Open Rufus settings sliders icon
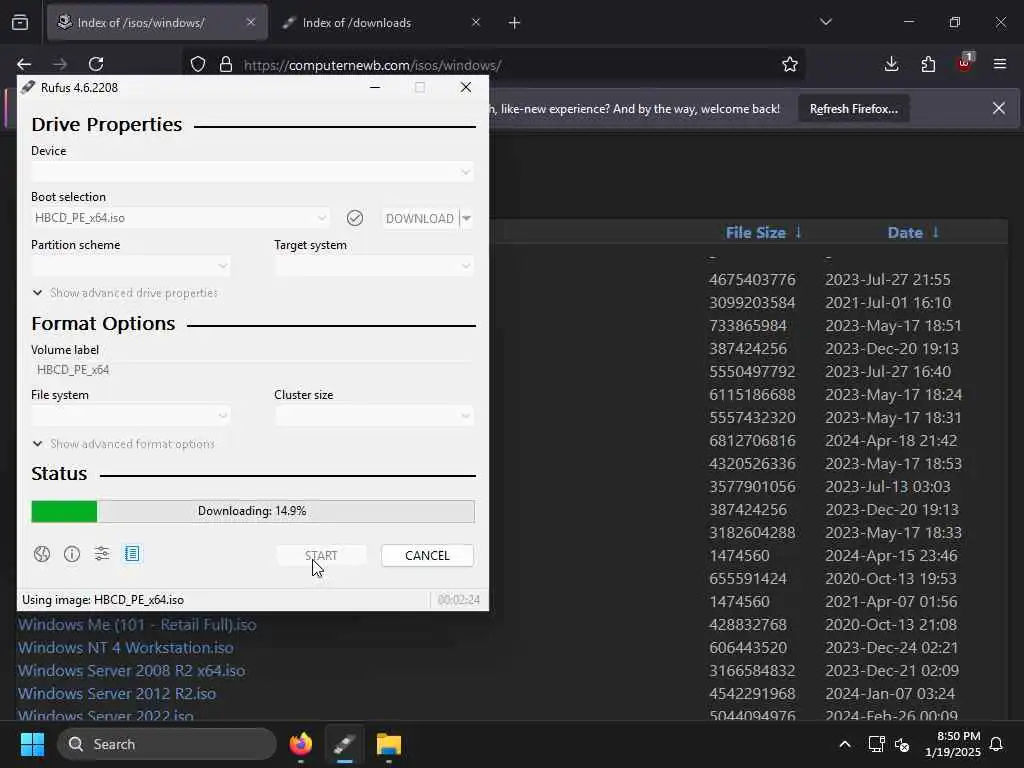Image resolution: width=1024 pixels, height=768 pixels. click(102, 554)
